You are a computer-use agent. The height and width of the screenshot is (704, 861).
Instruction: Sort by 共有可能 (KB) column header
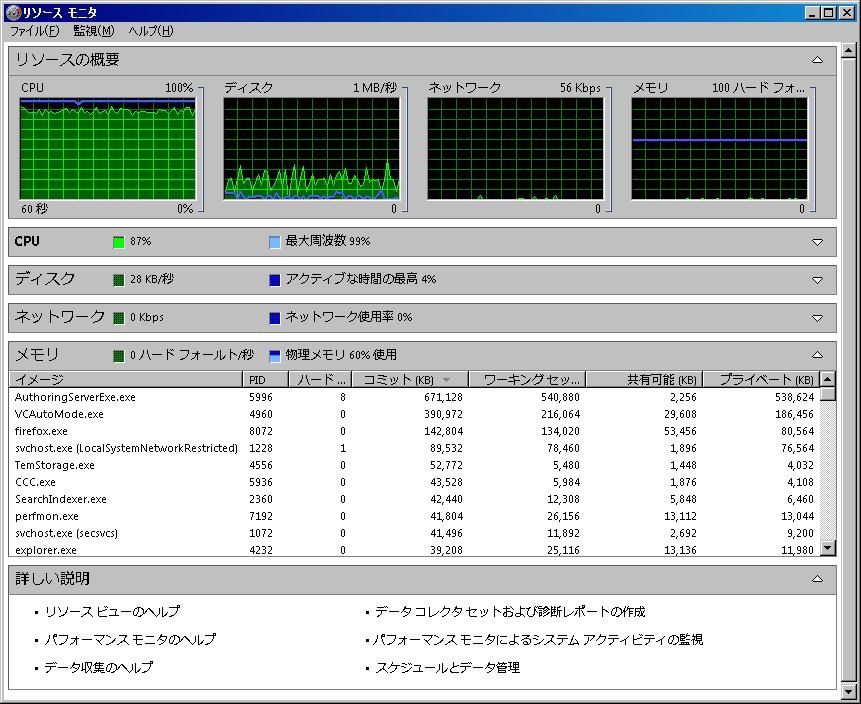click(645, 379)
